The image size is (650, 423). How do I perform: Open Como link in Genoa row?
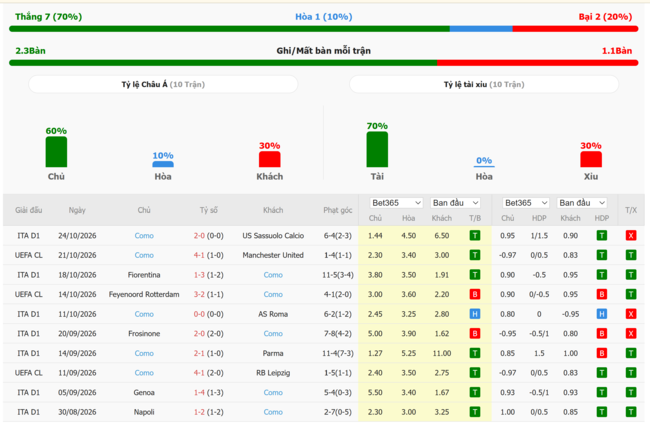click(x=273, y=392)
